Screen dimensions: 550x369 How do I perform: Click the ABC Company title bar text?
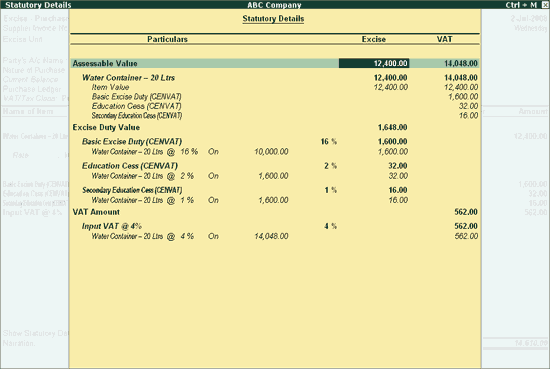pyautogui.click(x=274, y=5)
